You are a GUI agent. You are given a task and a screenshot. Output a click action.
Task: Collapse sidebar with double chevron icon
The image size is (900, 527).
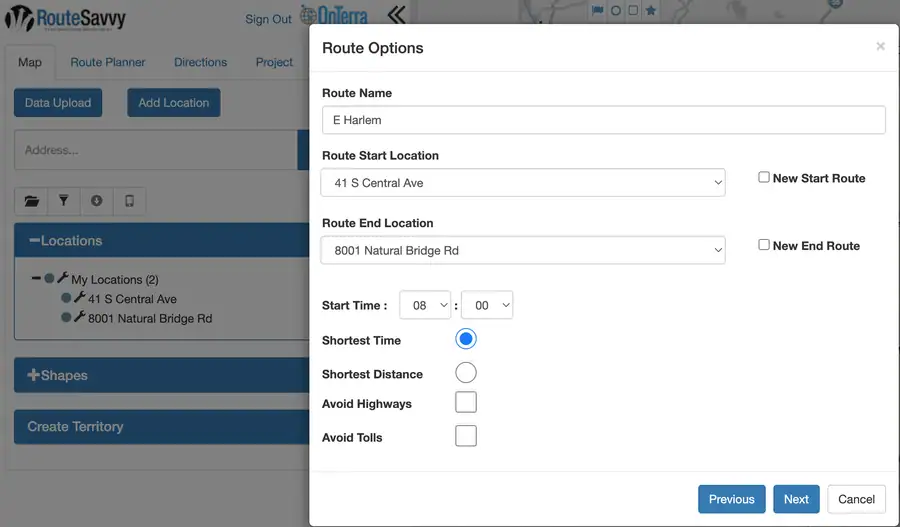[397, 14]
